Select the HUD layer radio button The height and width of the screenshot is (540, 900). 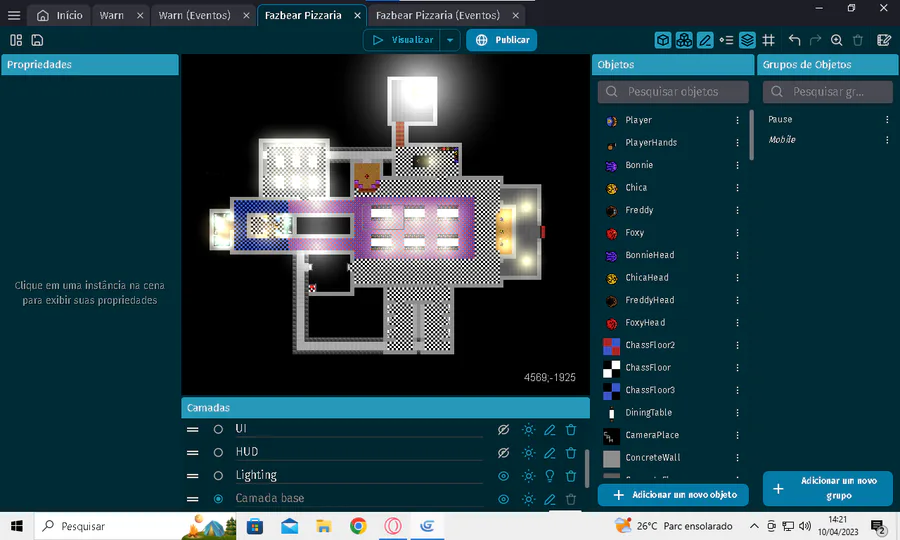pyautogui.click(x=218, y=452)
